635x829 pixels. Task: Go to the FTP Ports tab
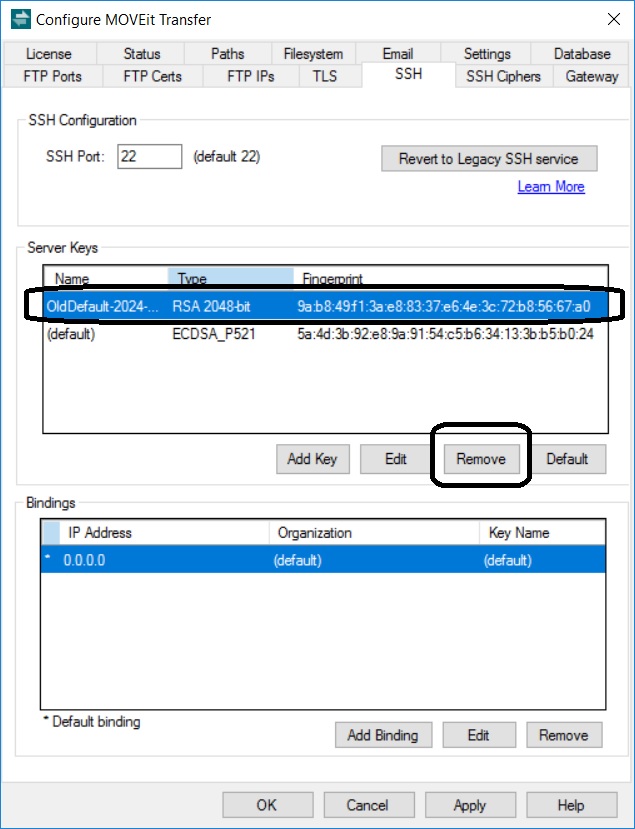click(52, 77)
